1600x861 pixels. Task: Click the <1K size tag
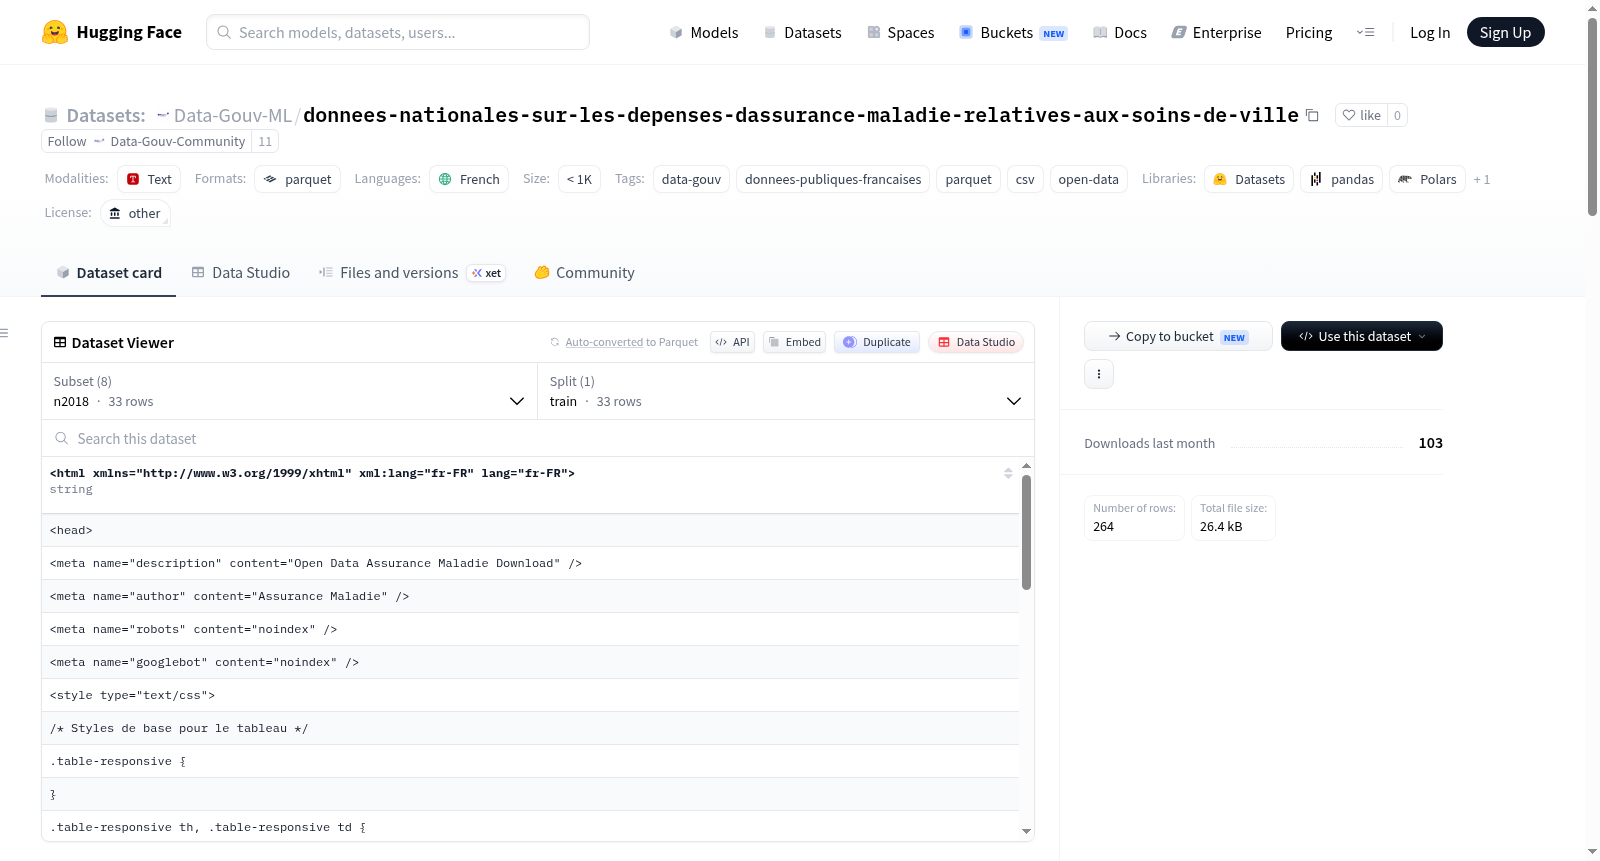(x=579, y=179)
